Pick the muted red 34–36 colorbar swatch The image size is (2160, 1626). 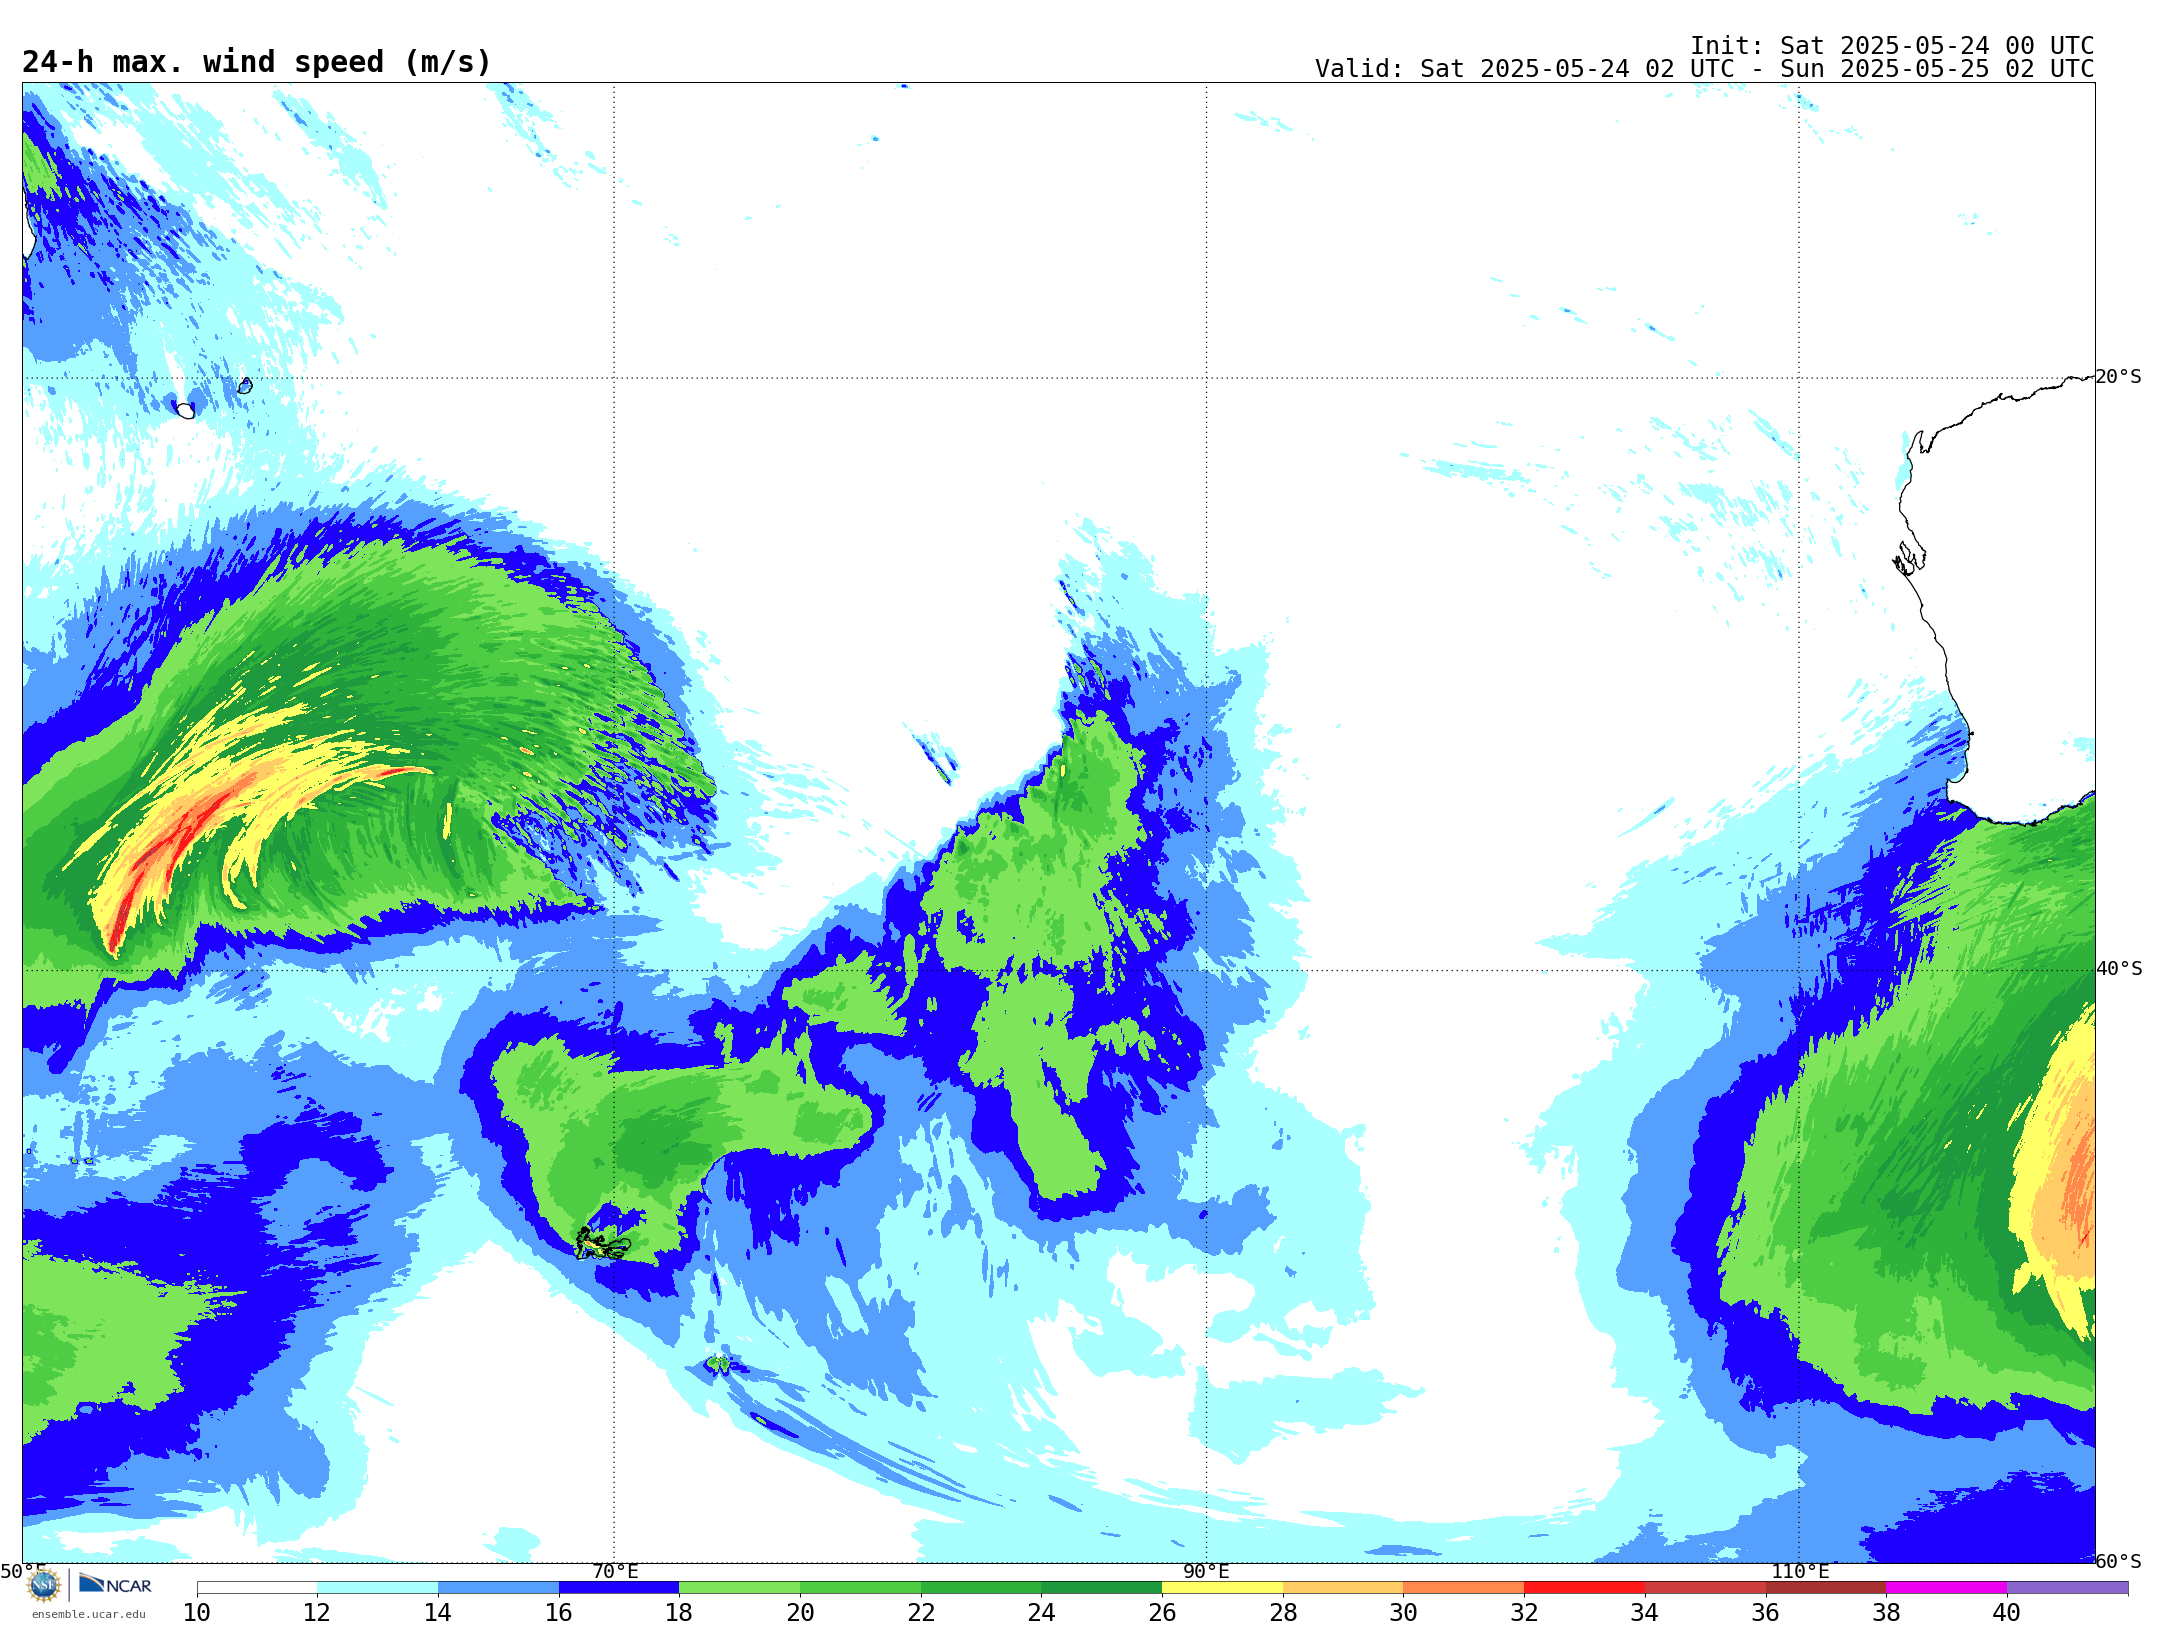tap(1705, 1588)
